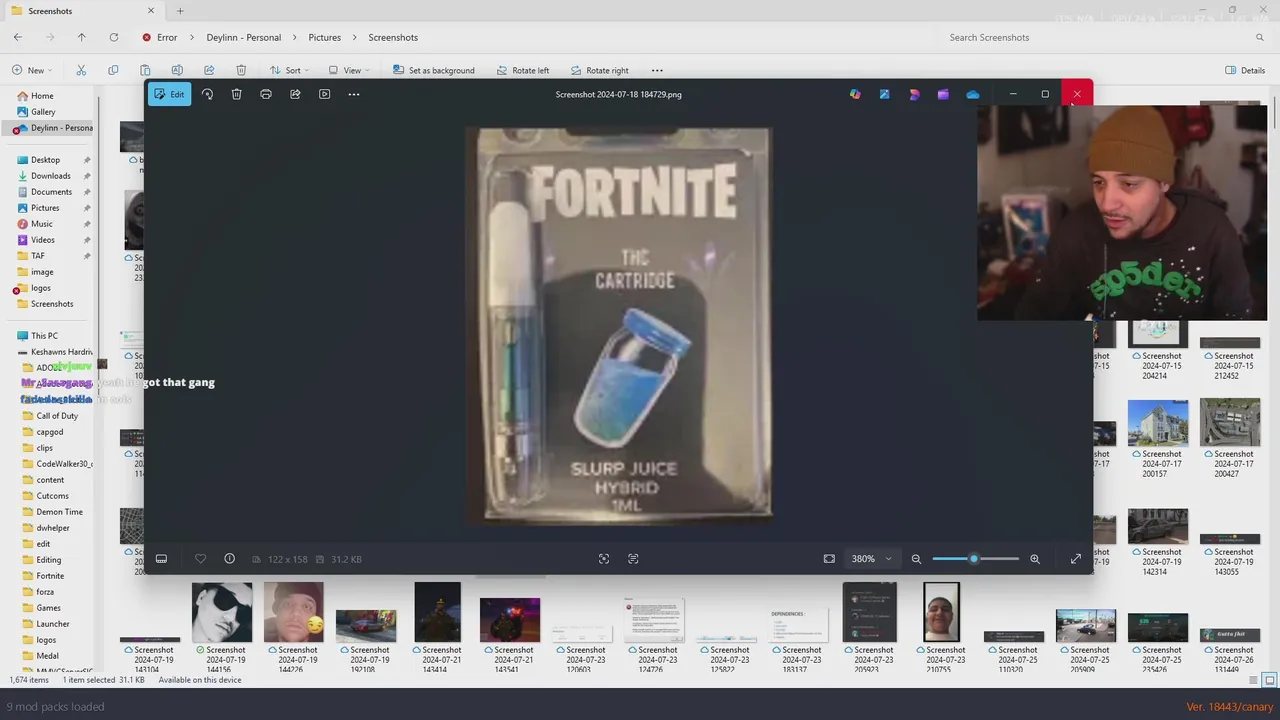Show file info in Photos viewer
This screenshot has height=720, width=1280.
229,559
